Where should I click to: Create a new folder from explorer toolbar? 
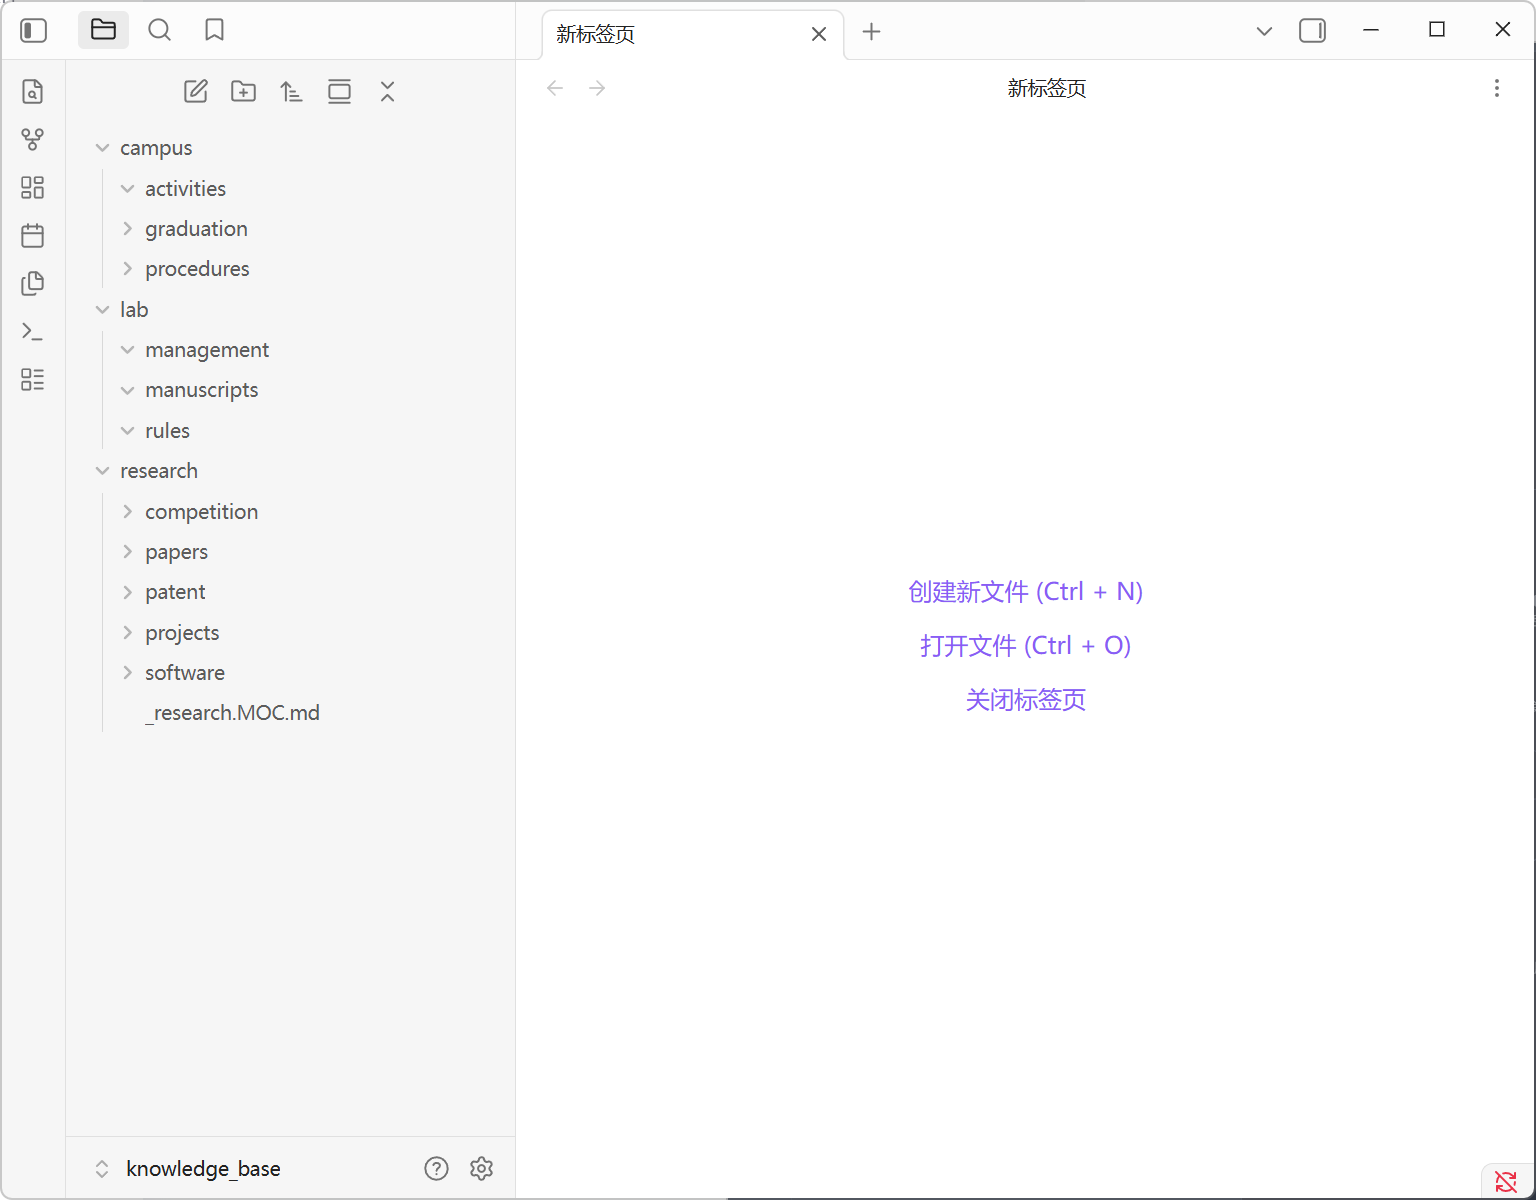243,91
